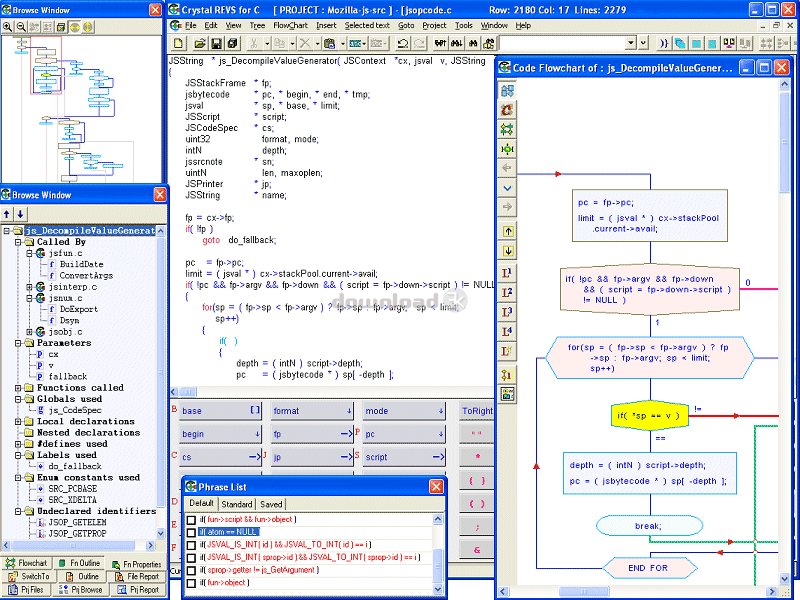Select flowchart level 1 icon
Image resolution: width=800 pixels, height=600 pixels.
508,272
